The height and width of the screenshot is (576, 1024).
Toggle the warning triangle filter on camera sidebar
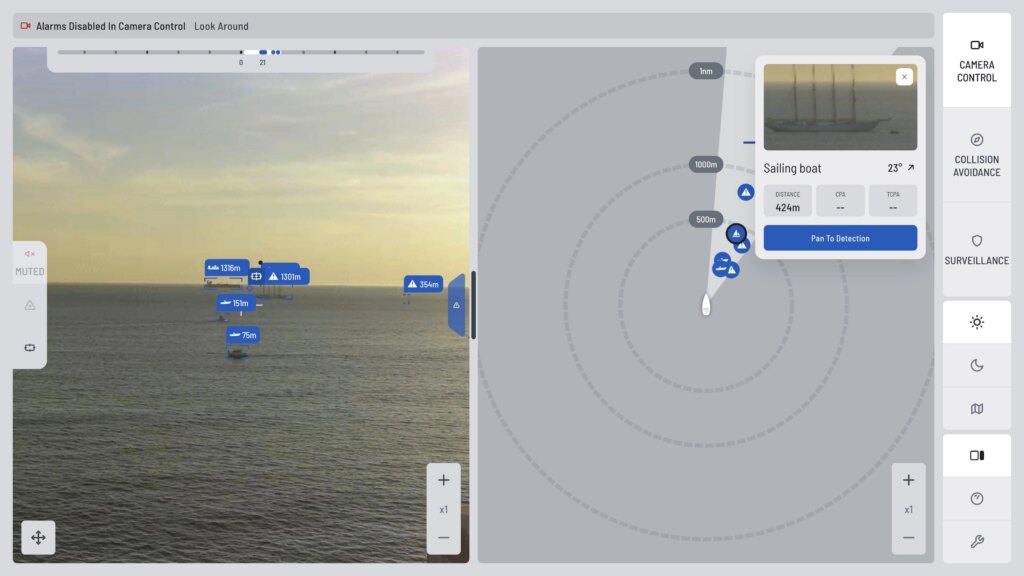point(29,305)
